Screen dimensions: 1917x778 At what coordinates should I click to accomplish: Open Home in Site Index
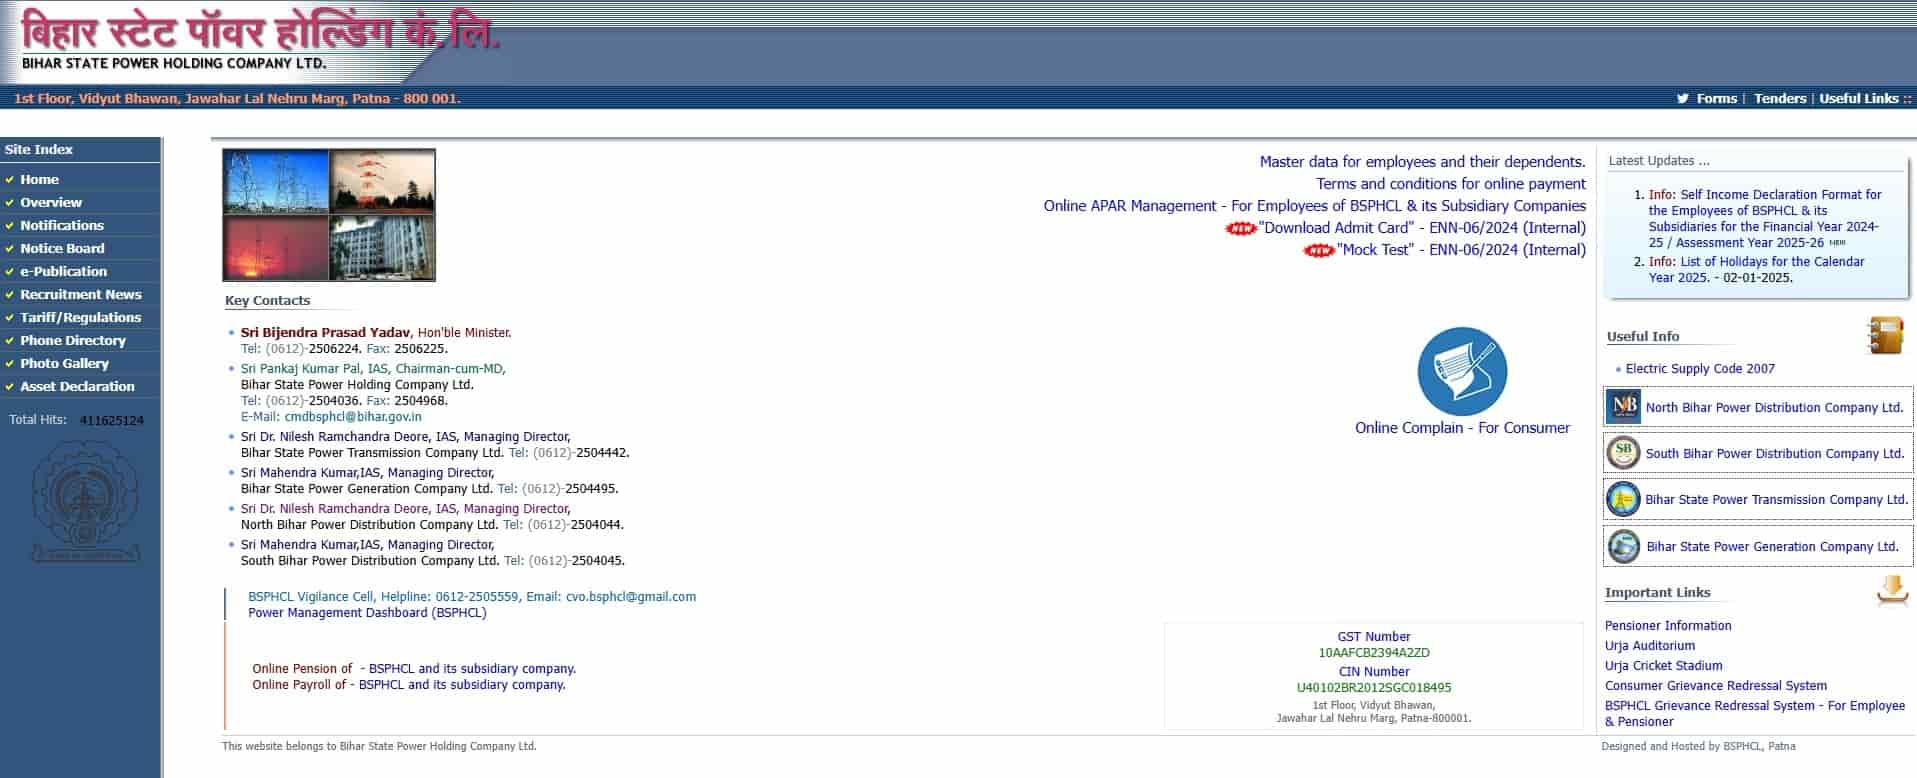click(x=39, y=179)
